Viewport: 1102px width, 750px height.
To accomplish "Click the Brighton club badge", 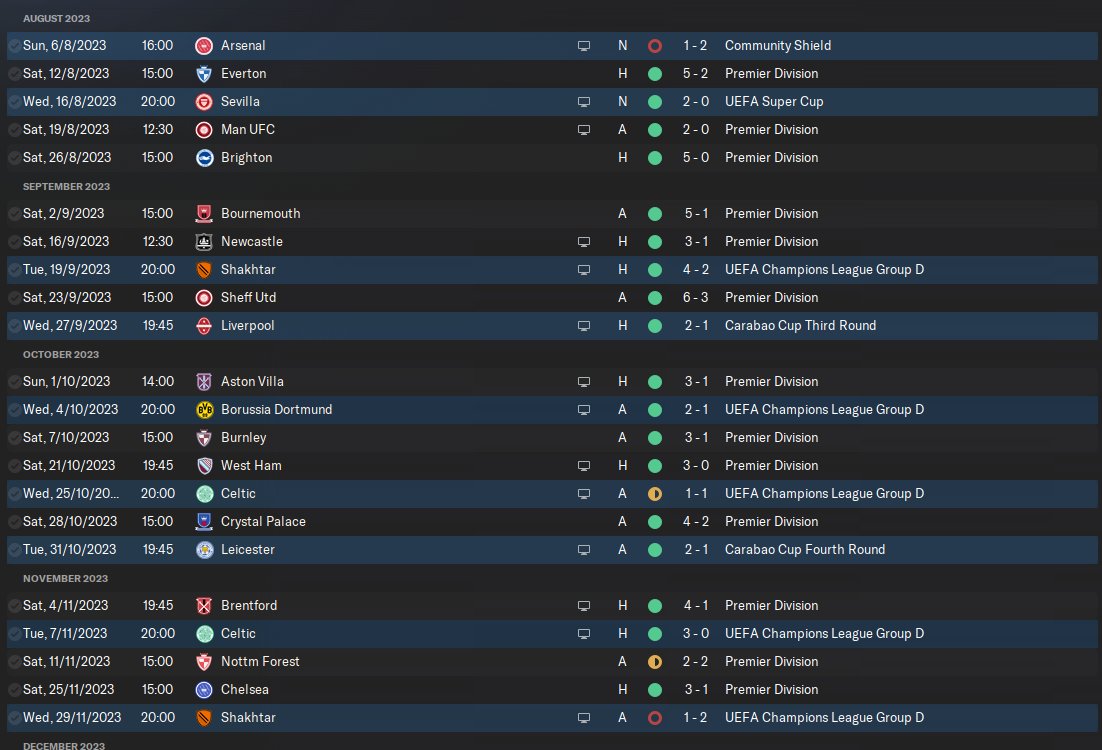I will coord(204,158).
